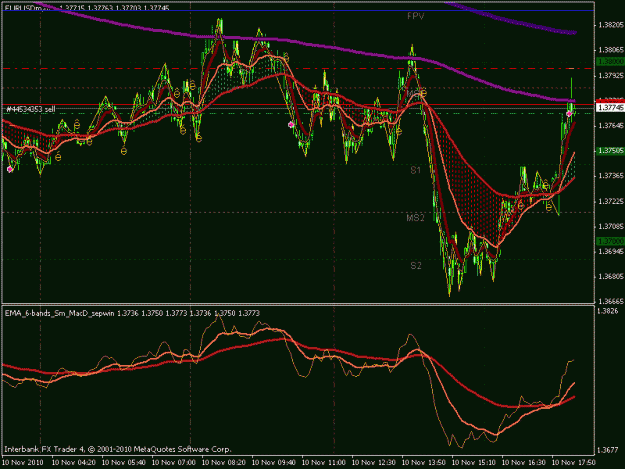
Task: Click the 10 Nov 16:30 time label
Action: 524,462
